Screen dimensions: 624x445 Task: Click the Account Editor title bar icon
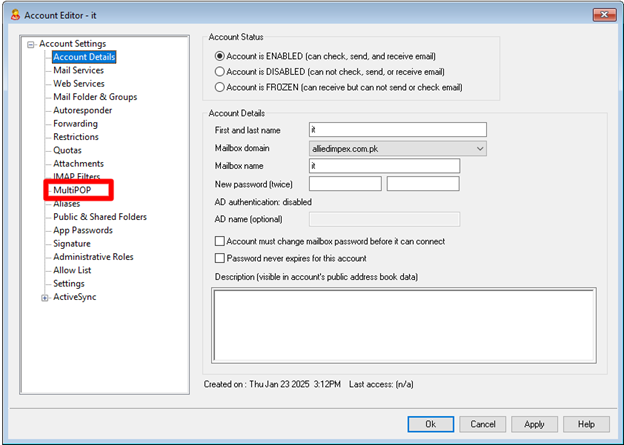(14, 13)
